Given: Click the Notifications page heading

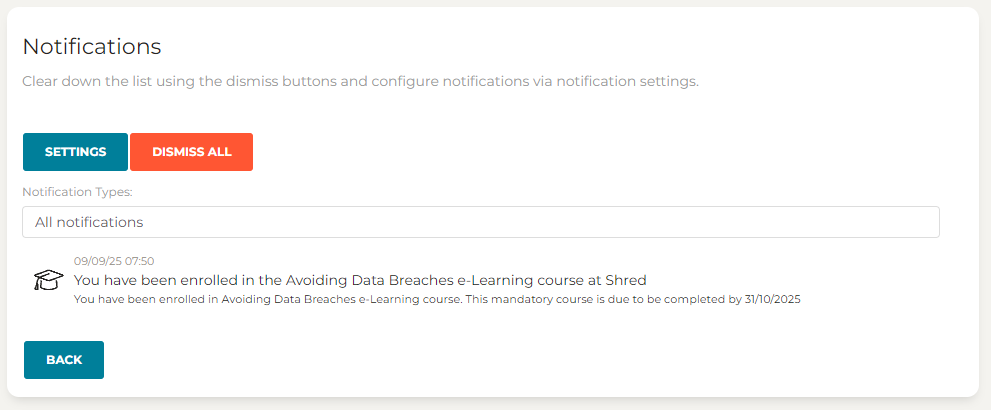Looking at the screenshot, I should (92, 46).
